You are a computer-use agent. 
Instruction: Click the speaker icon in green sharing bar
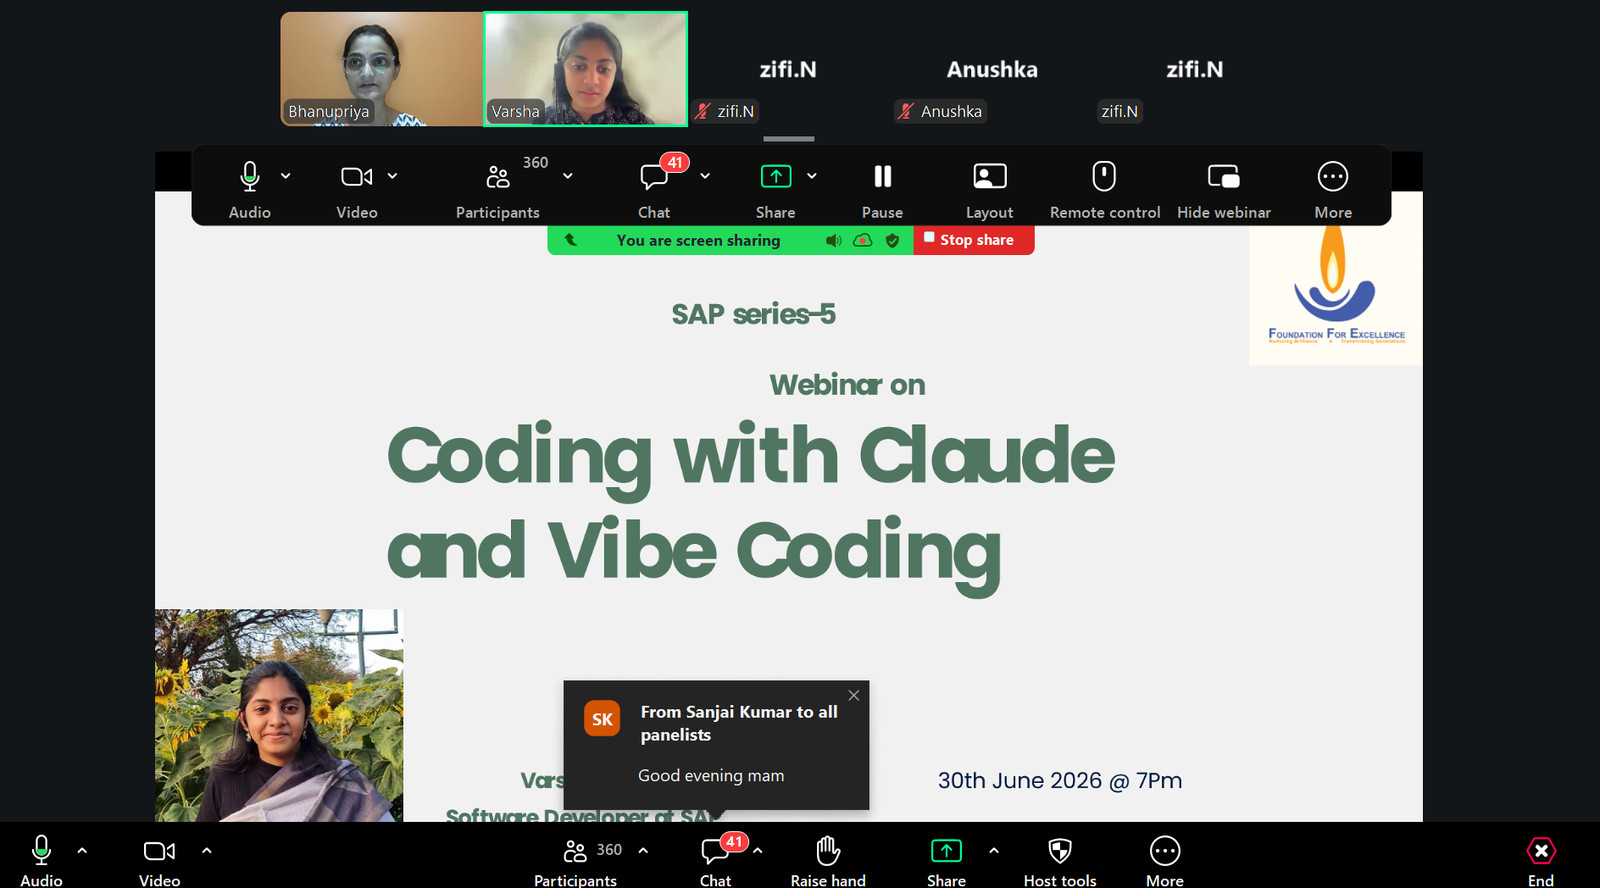click(833, 240)
